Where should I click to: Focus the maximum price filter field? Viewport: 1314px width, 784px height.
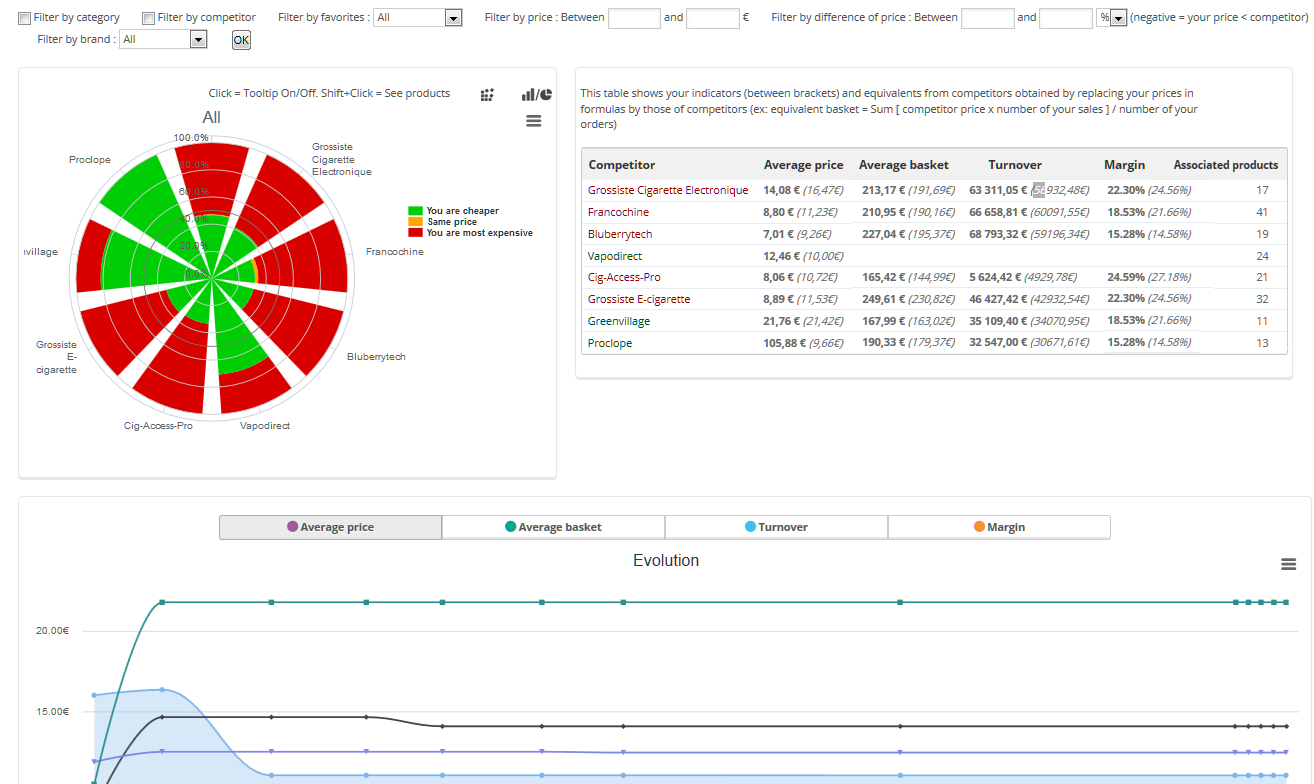[x=713, y=18]
